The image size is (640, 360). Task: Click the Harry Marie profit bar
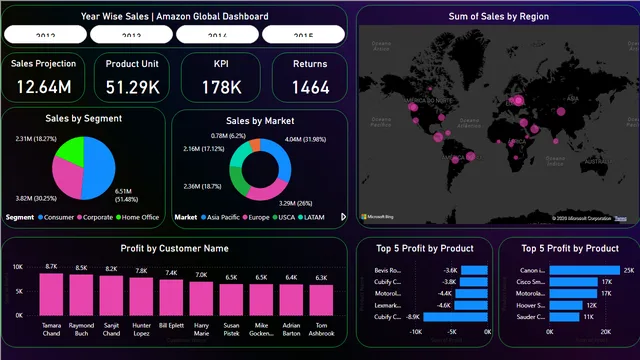click(x=201, y=298)
